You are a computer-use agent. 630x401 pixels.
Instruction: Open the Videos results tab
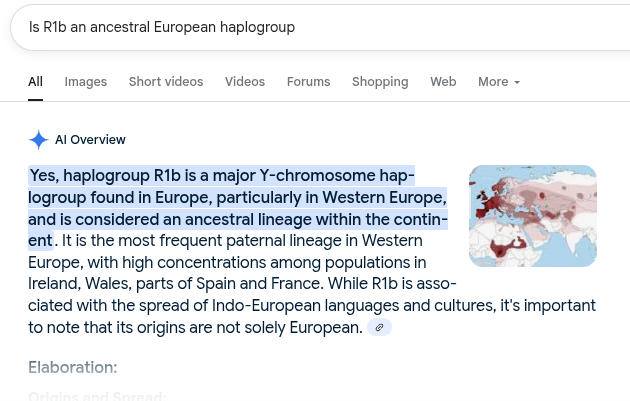[244, 82]
